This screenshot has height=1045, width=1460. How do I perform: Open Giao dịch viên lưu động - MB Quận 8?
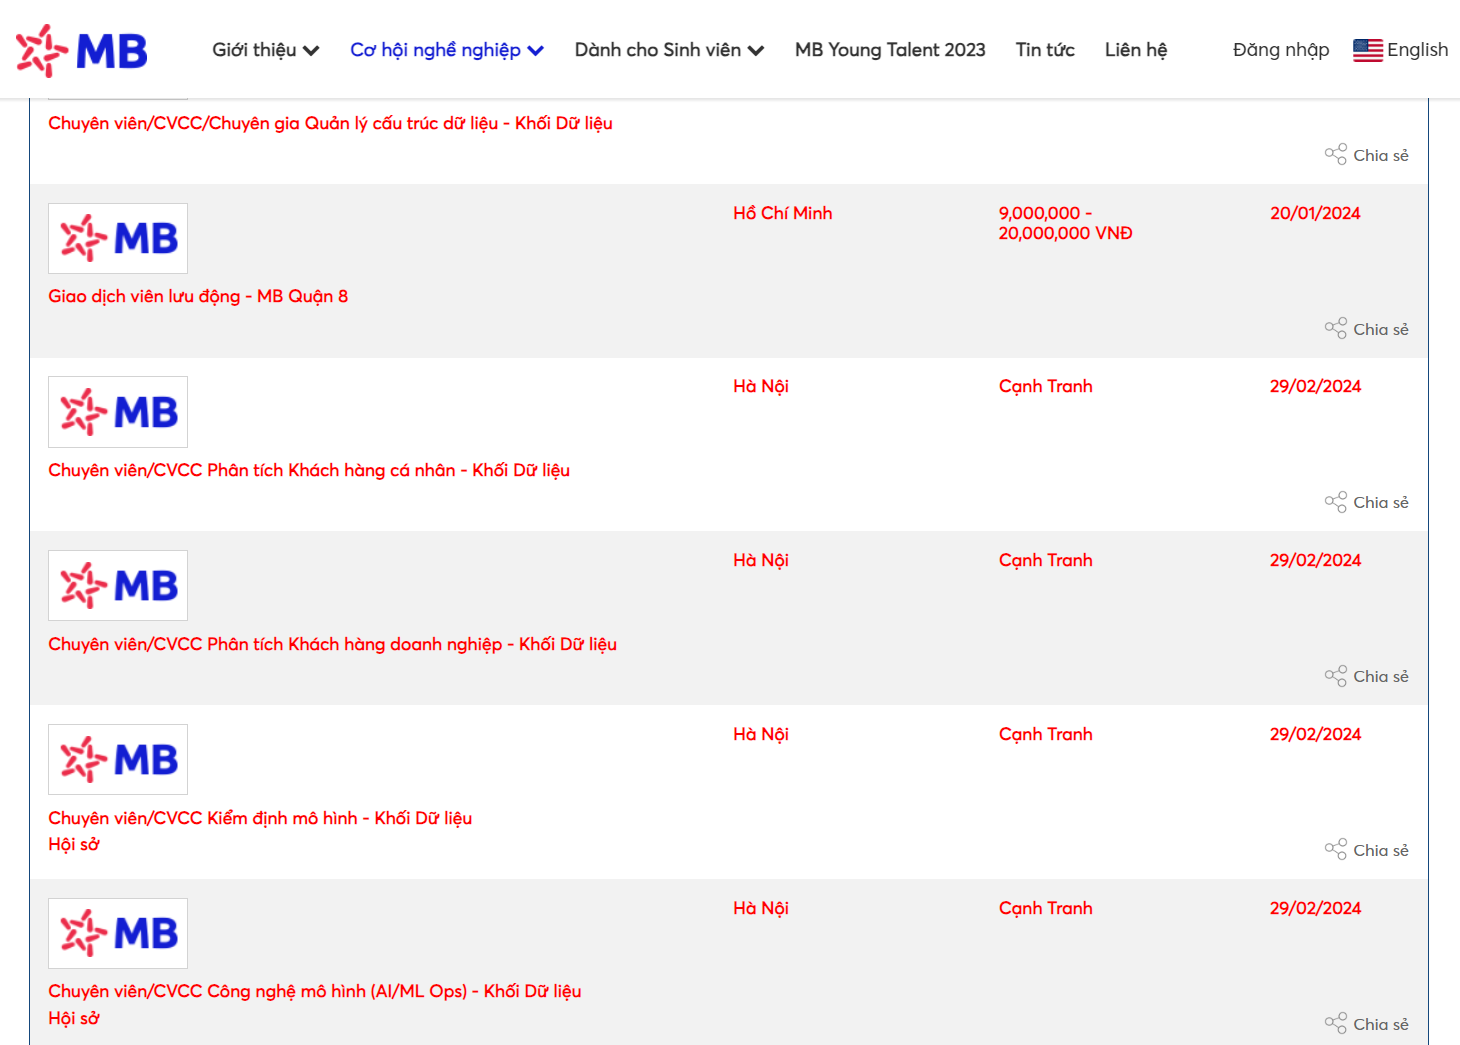[x=198, y=296]
